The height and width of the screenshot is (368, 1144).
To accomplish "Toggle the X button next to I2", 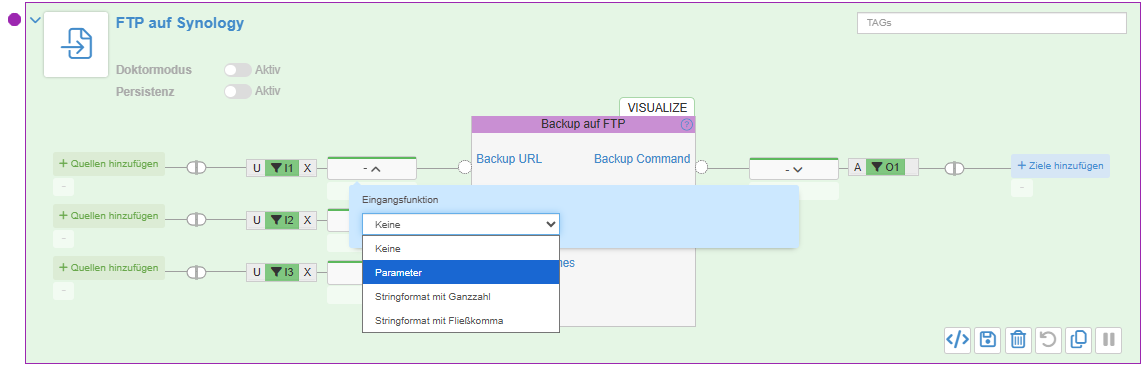I will coord(308,219).
